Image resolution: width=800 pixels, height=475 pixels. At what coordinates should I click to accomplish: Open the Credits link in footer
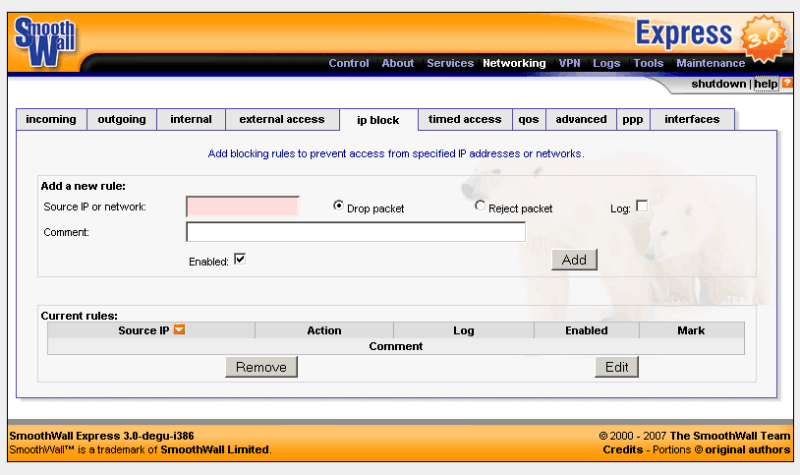tap(622, 449)
